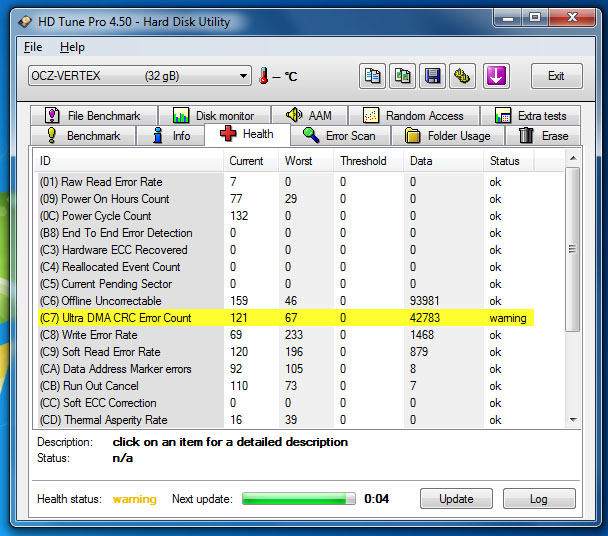Click the Status column header
This screenshot has height=536, width=608.
509,161
